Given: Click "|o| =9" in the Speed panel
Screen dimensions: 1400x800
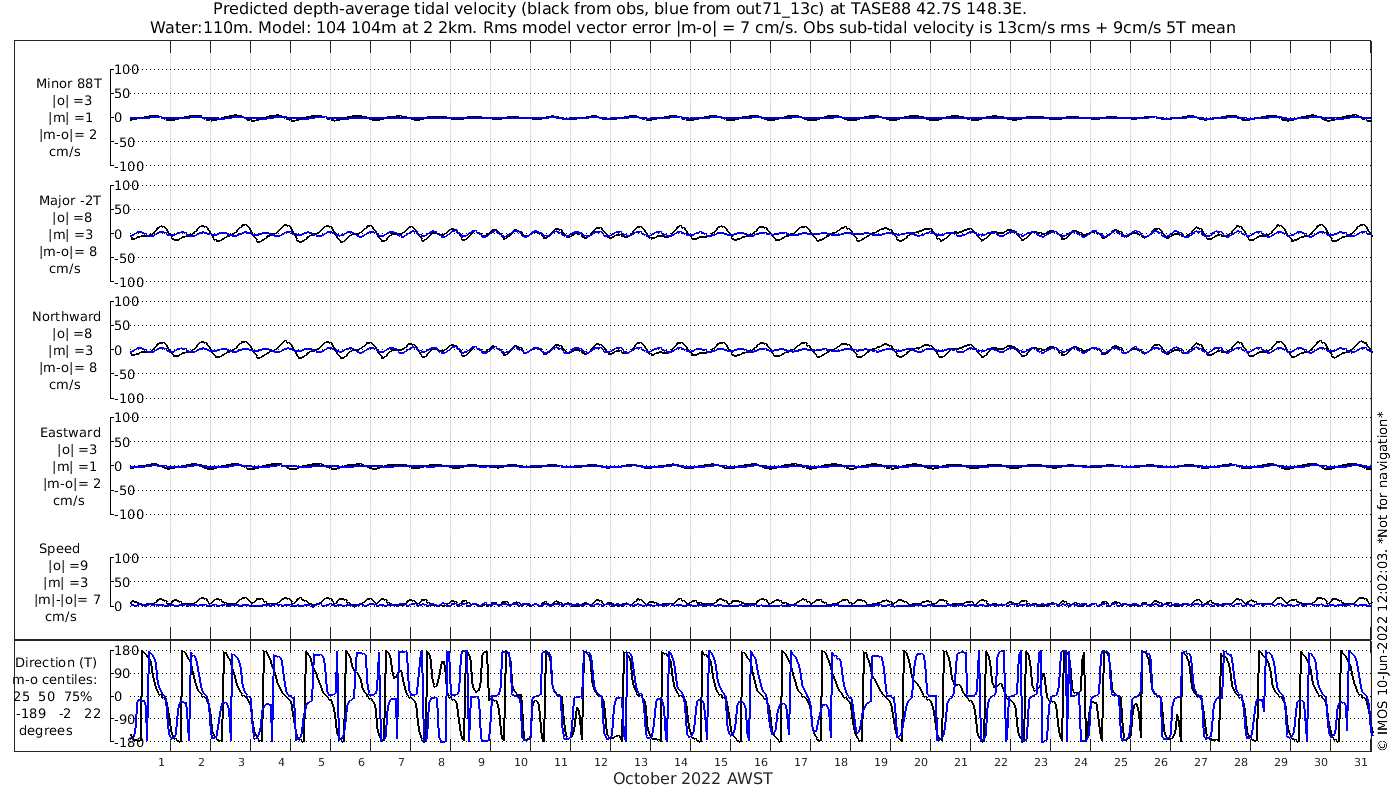Looking at the screenshot, I should (x=66, y=566).
